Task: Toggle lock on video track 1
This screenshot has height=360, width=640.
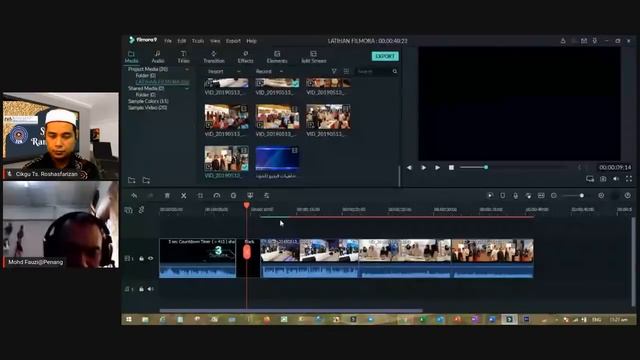Action: [x=141, y=258]
